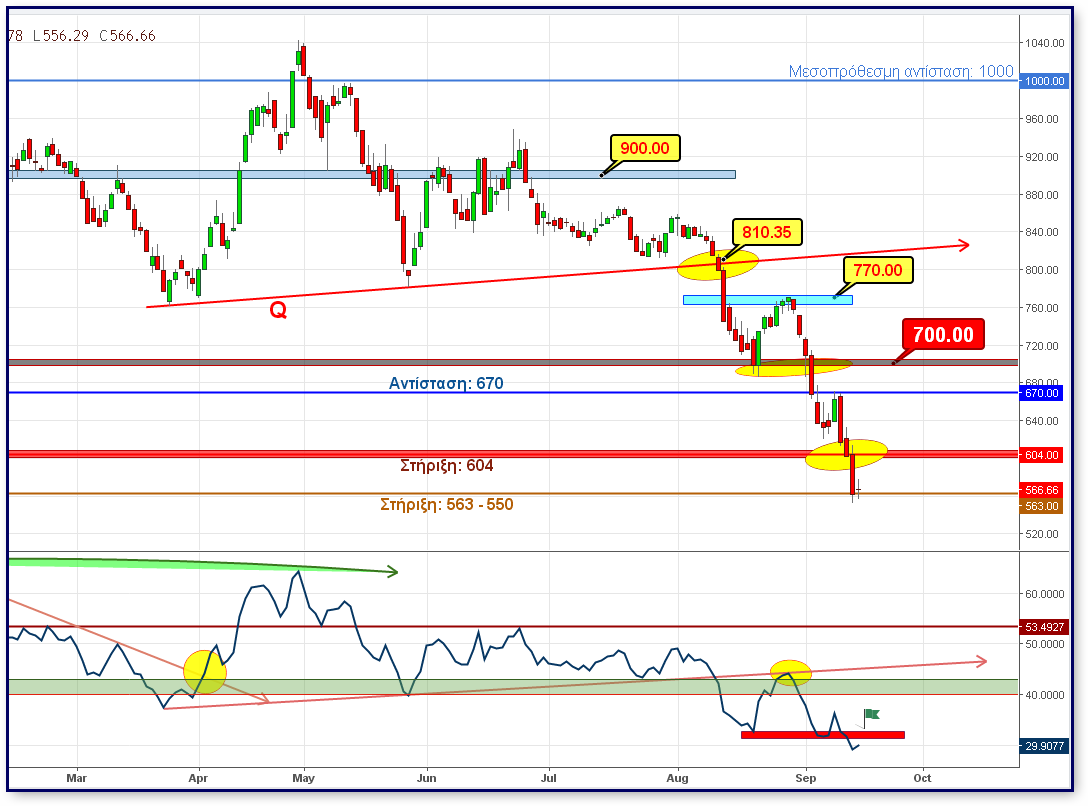Click the 1040.00 price axis label

point(1045,43)
